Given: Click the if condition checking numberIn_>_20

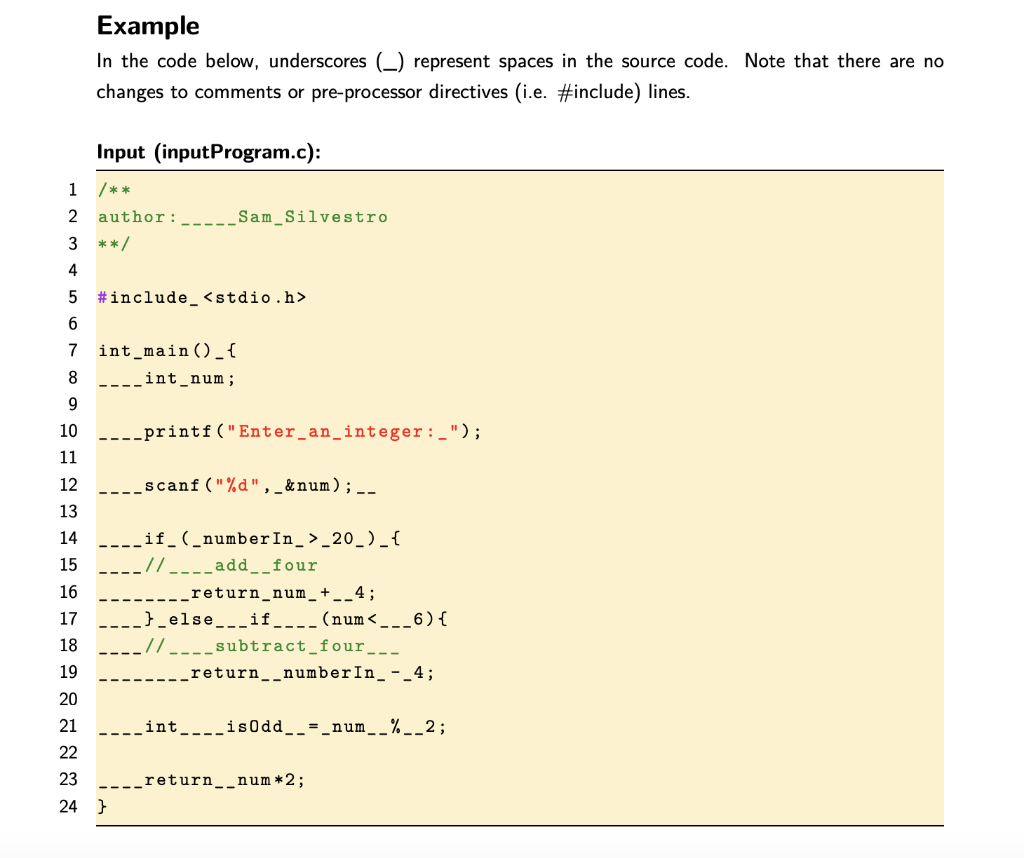Looking at the screenshot, I should click(x=250, y=538).
